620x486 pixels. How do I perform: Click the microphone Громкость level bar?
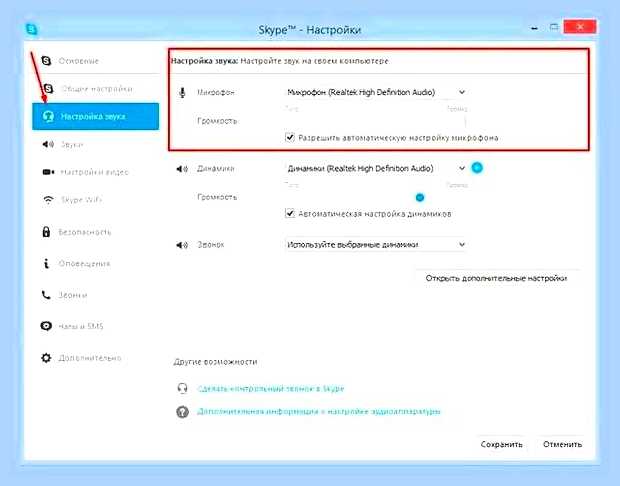(375, 121)
